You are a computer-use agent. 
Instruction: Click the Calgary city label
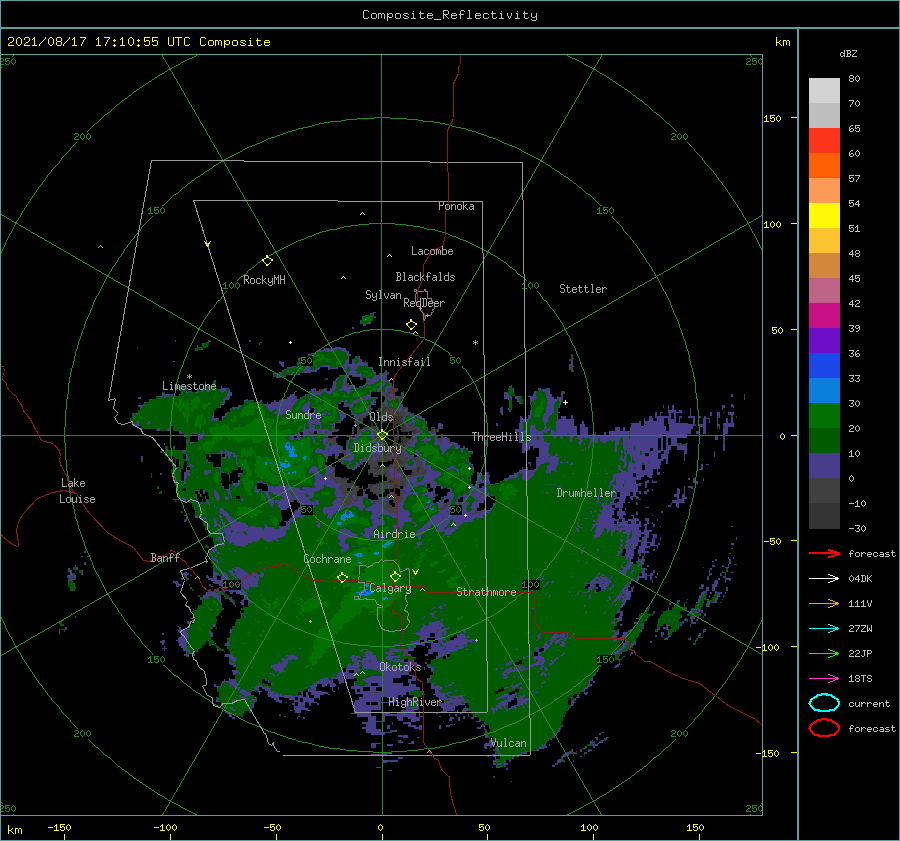pos(390,588)
